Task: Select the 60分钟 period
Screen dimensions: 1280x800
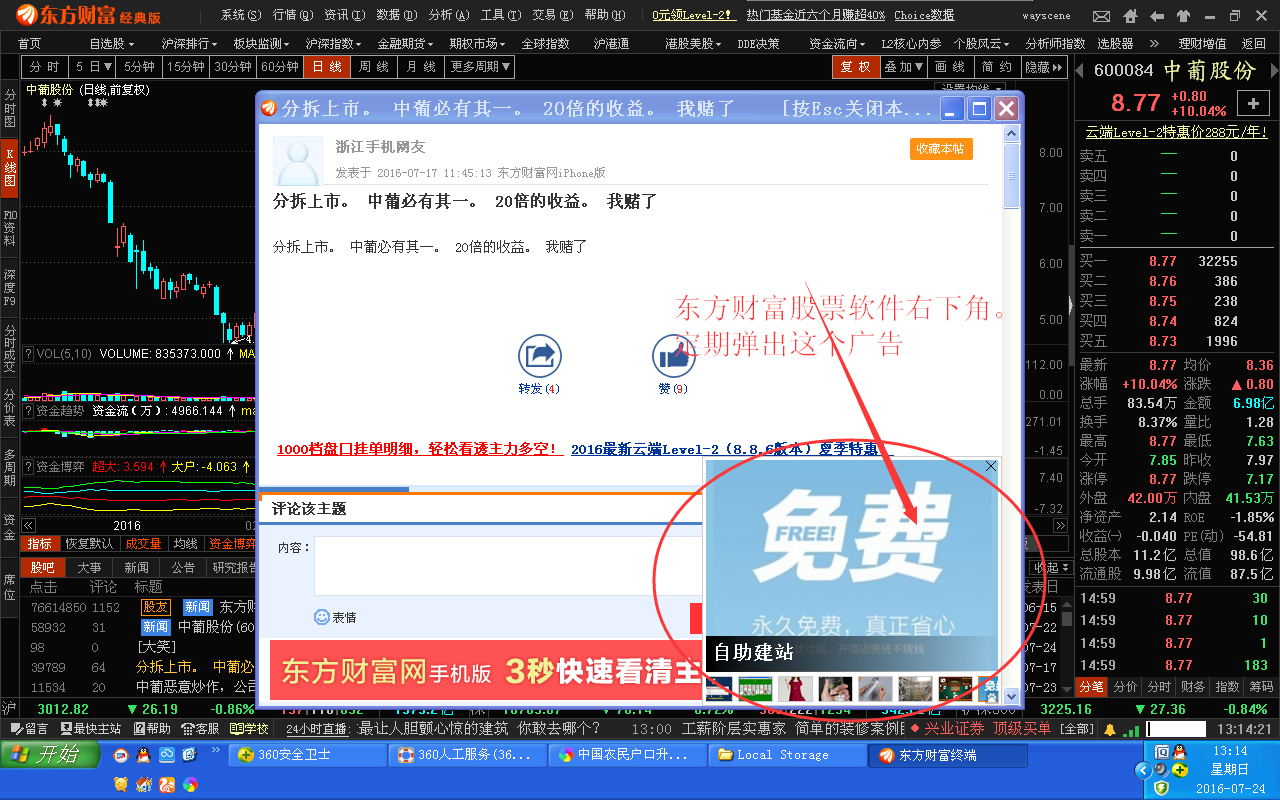Action: pyautogui.click(x=280, y=66)
